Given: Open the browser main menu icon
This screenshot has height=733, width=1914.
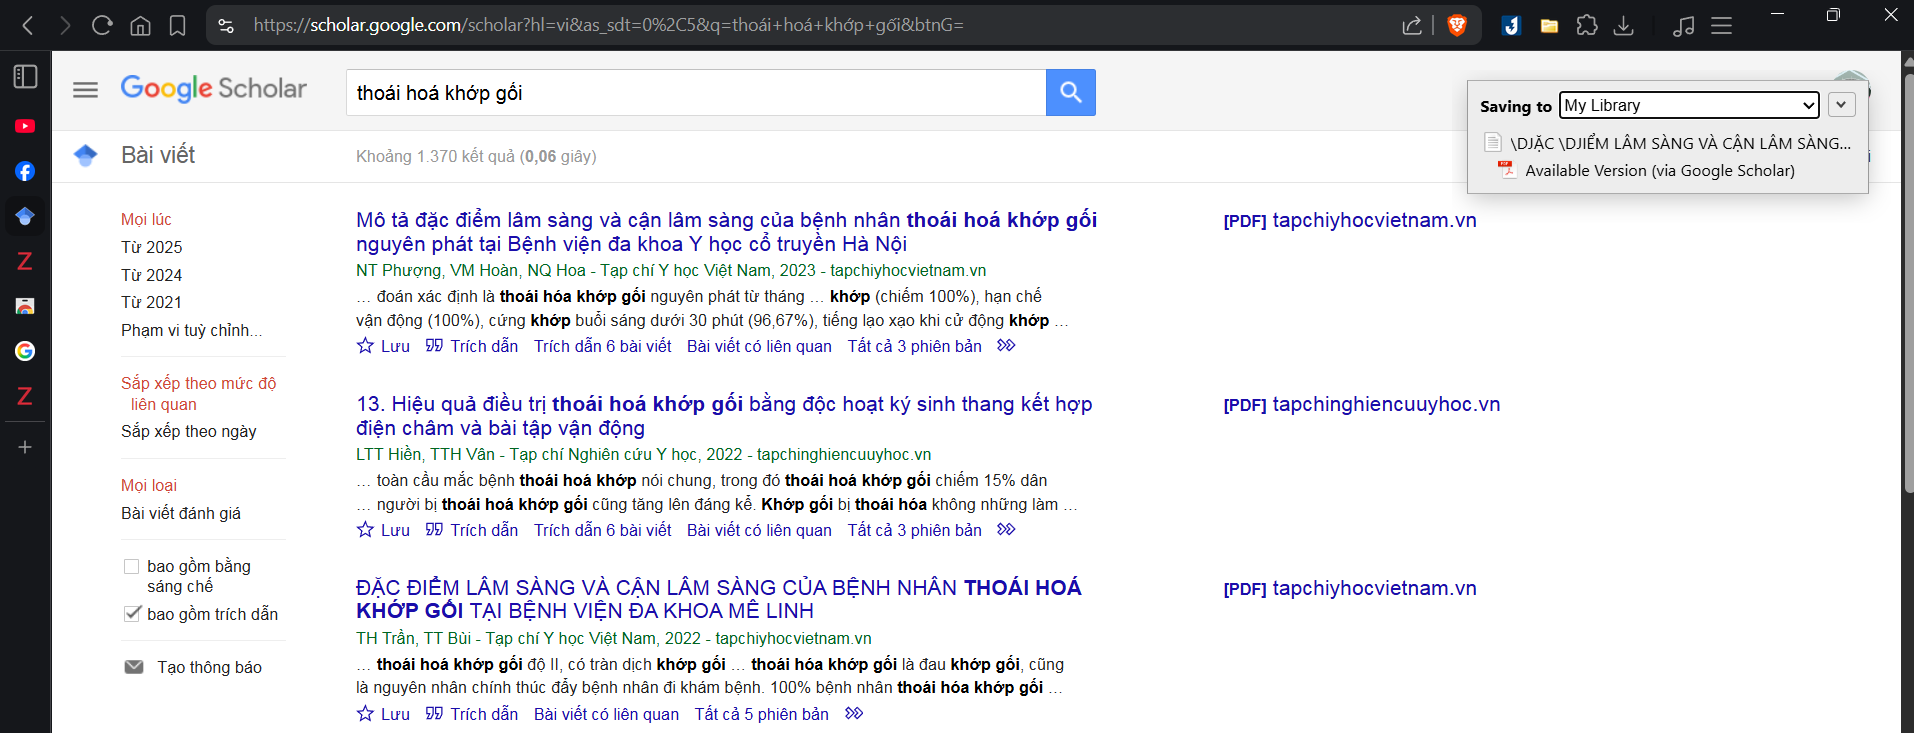Looking at the screenshot, I should click(x=1721, y=25).
